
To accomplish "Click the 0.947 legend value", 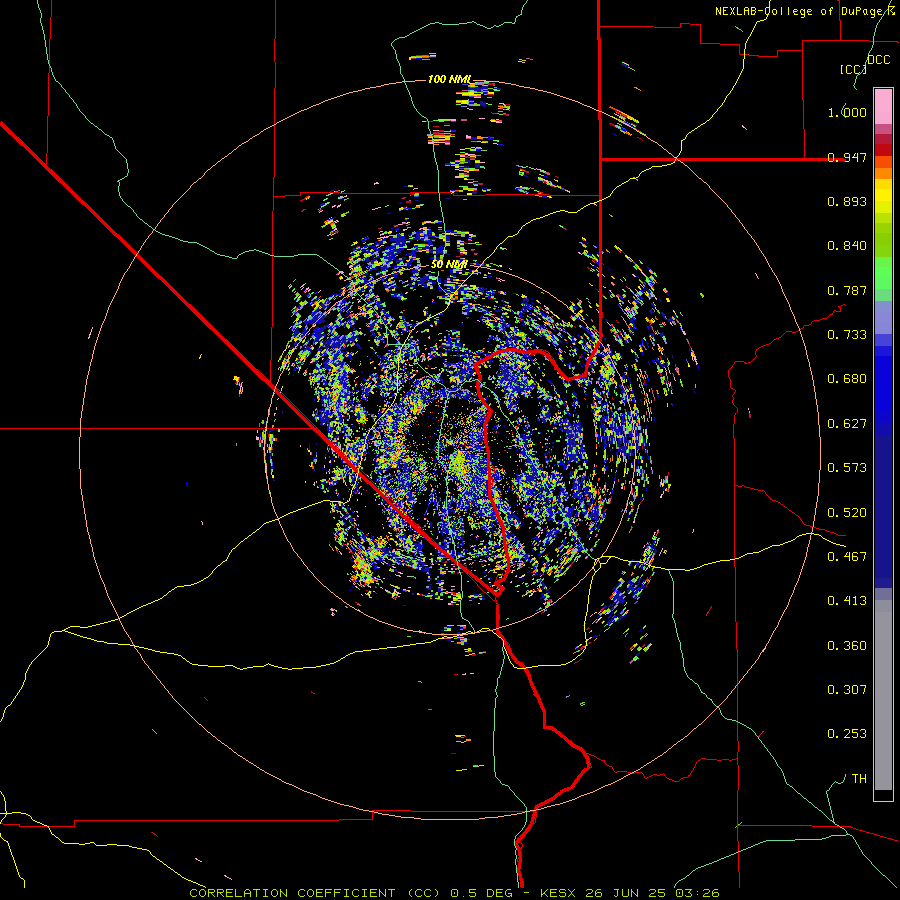I will pyautogui.click(x=847, y=157).
